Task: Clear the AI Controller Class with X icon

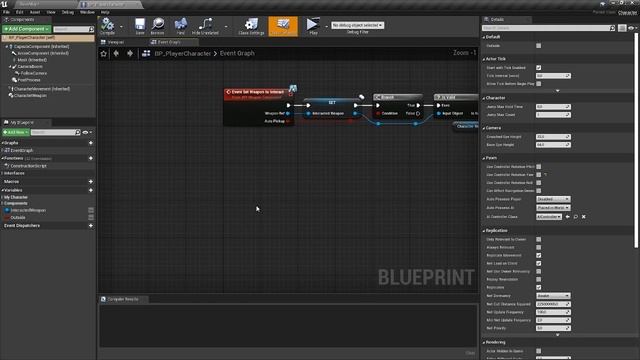Action: click(x=584, y=217)
